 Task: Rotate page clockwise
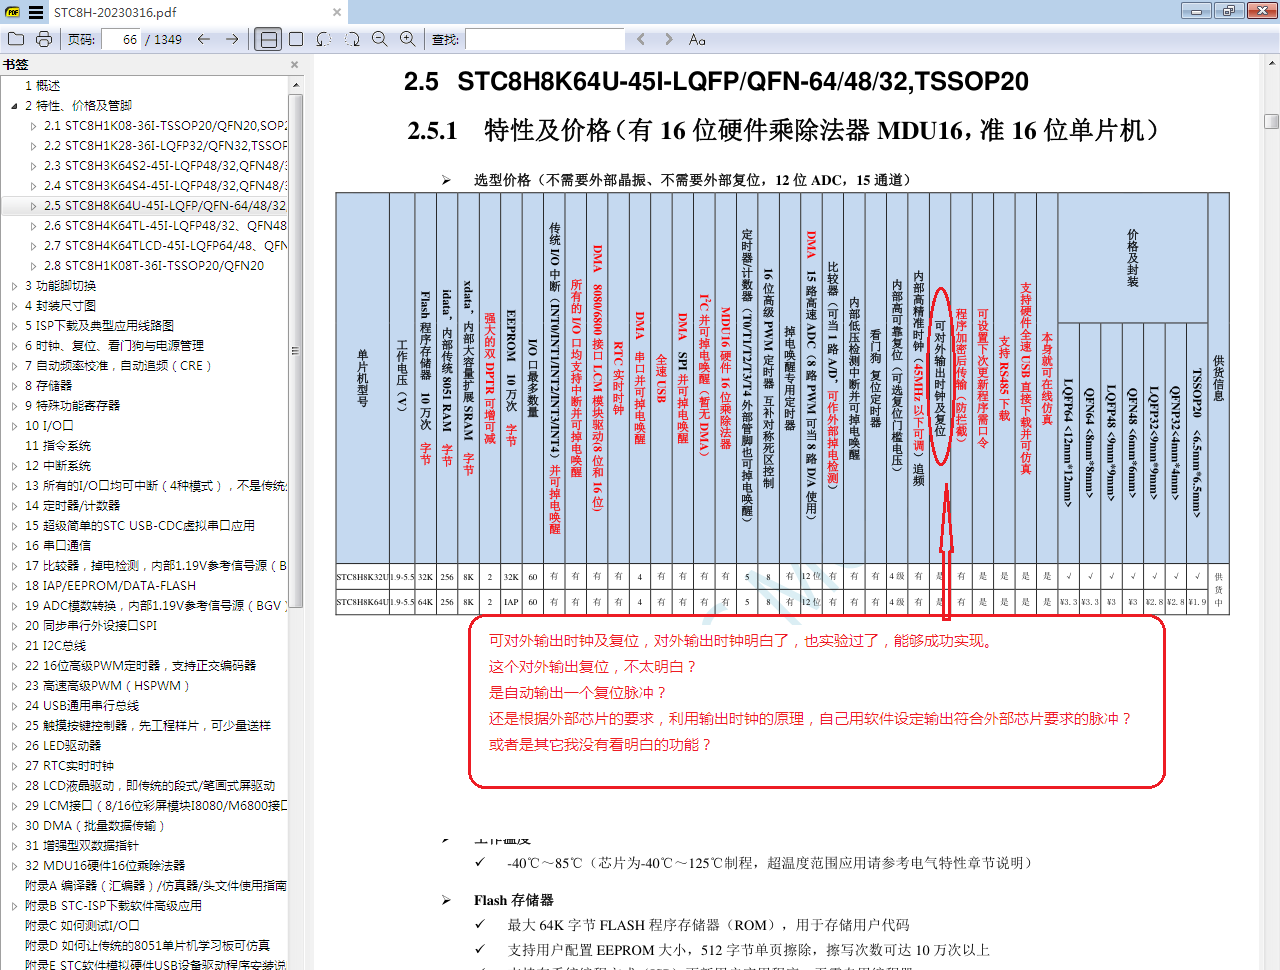[352, 39]
